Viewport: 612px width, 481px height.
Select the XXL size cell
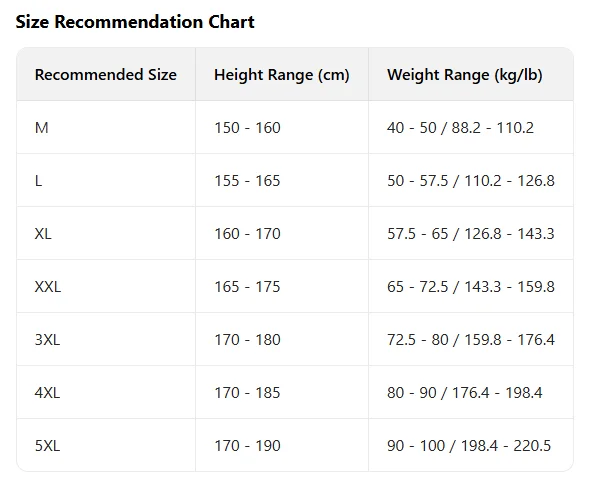click(48, 287)
